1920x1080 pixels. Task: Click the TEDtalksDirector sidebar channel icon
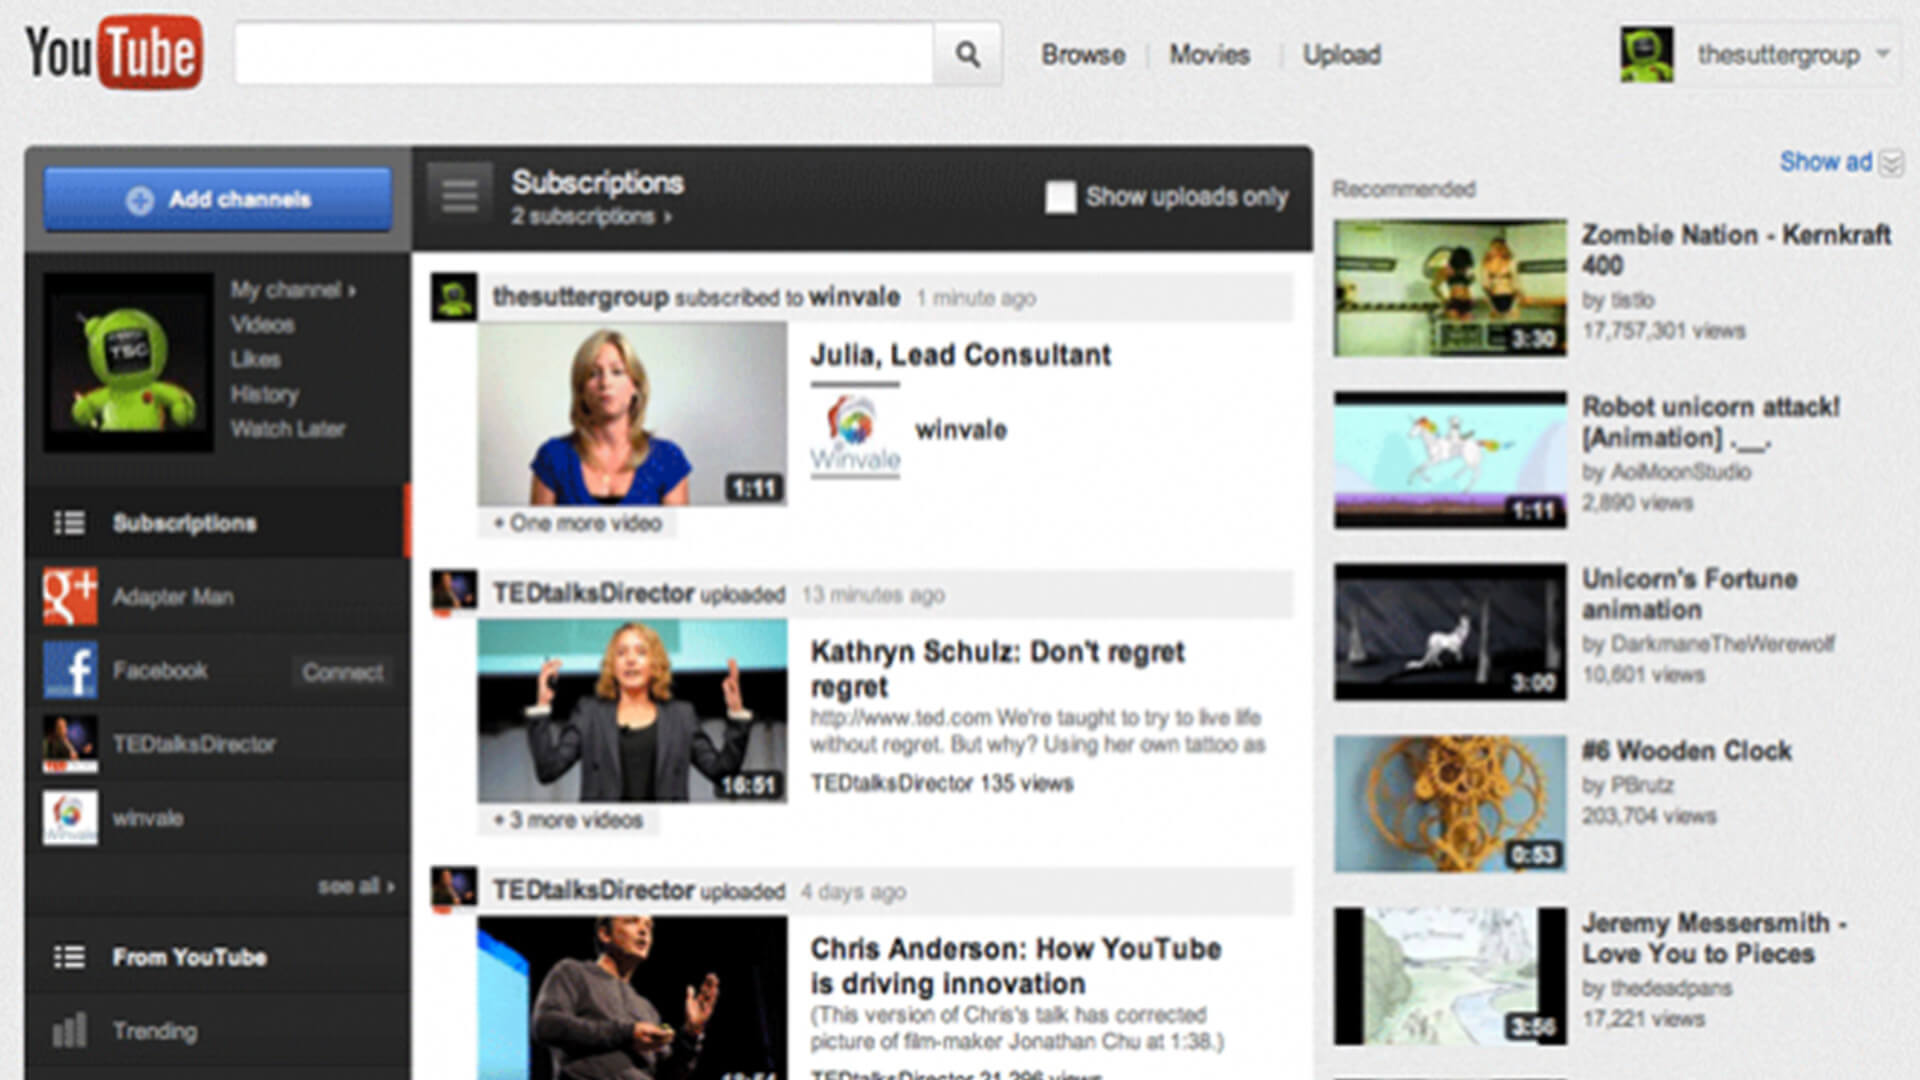(x=70, y=745)
